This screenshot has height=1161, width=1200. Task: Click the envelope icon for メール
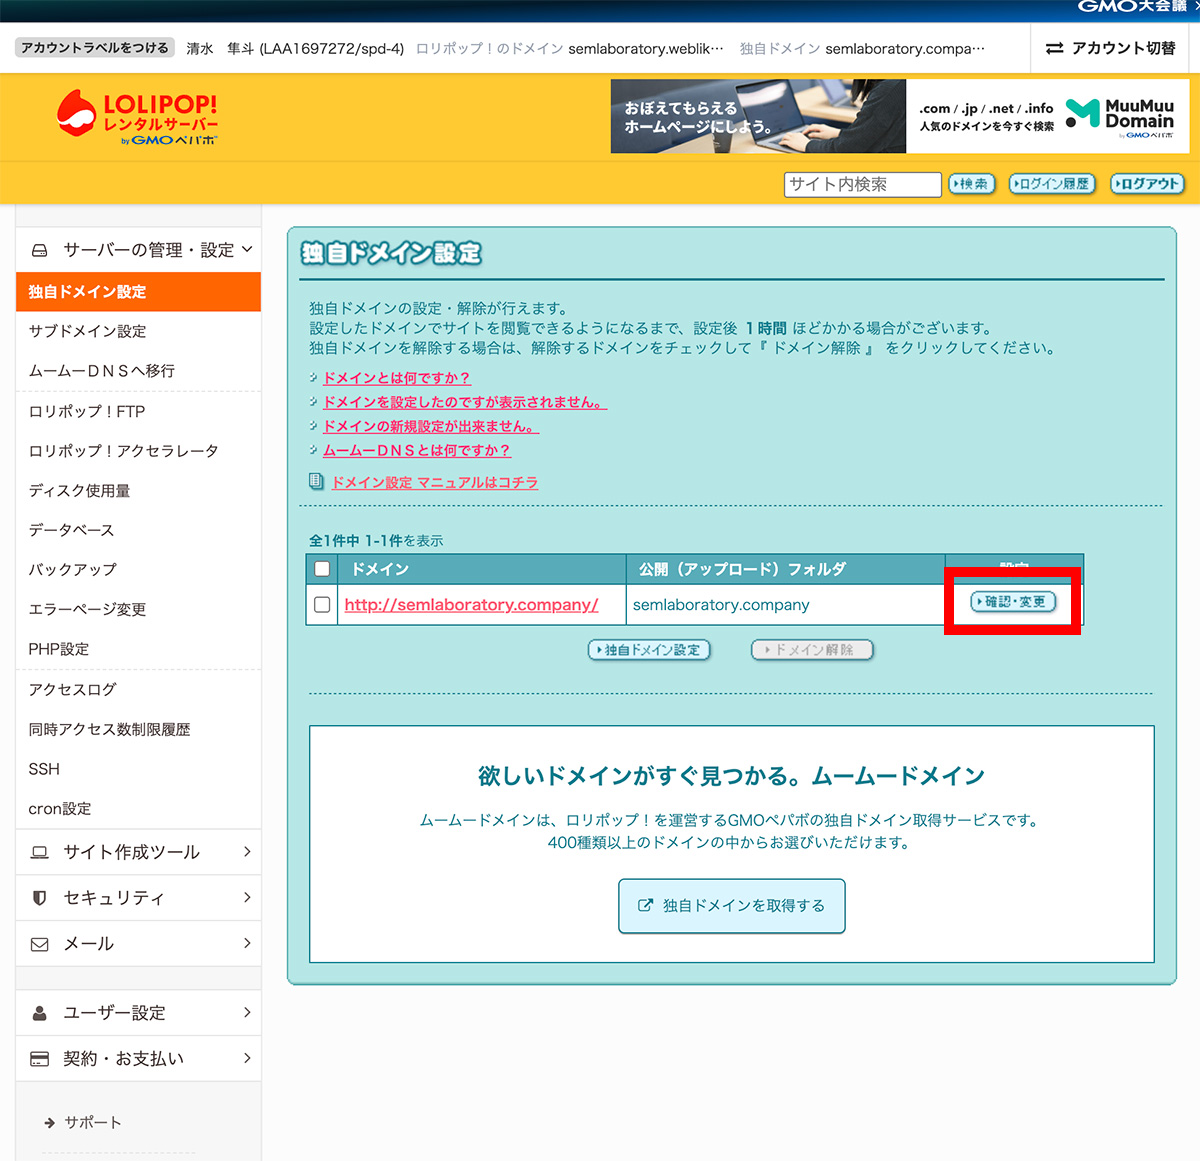coord(37,943)
